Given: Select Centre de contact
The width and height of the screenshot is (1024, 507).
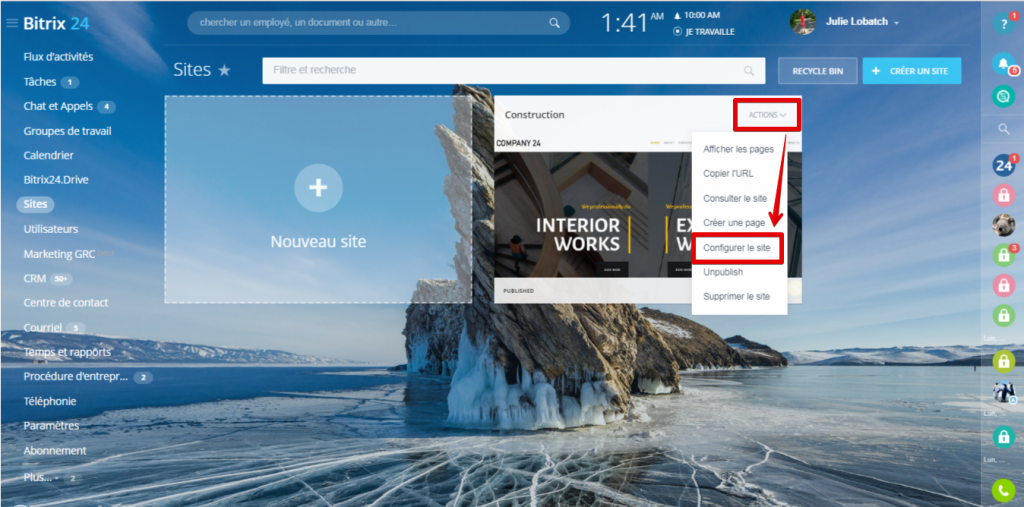Looking at the screenshot, I should pos(66,303).
